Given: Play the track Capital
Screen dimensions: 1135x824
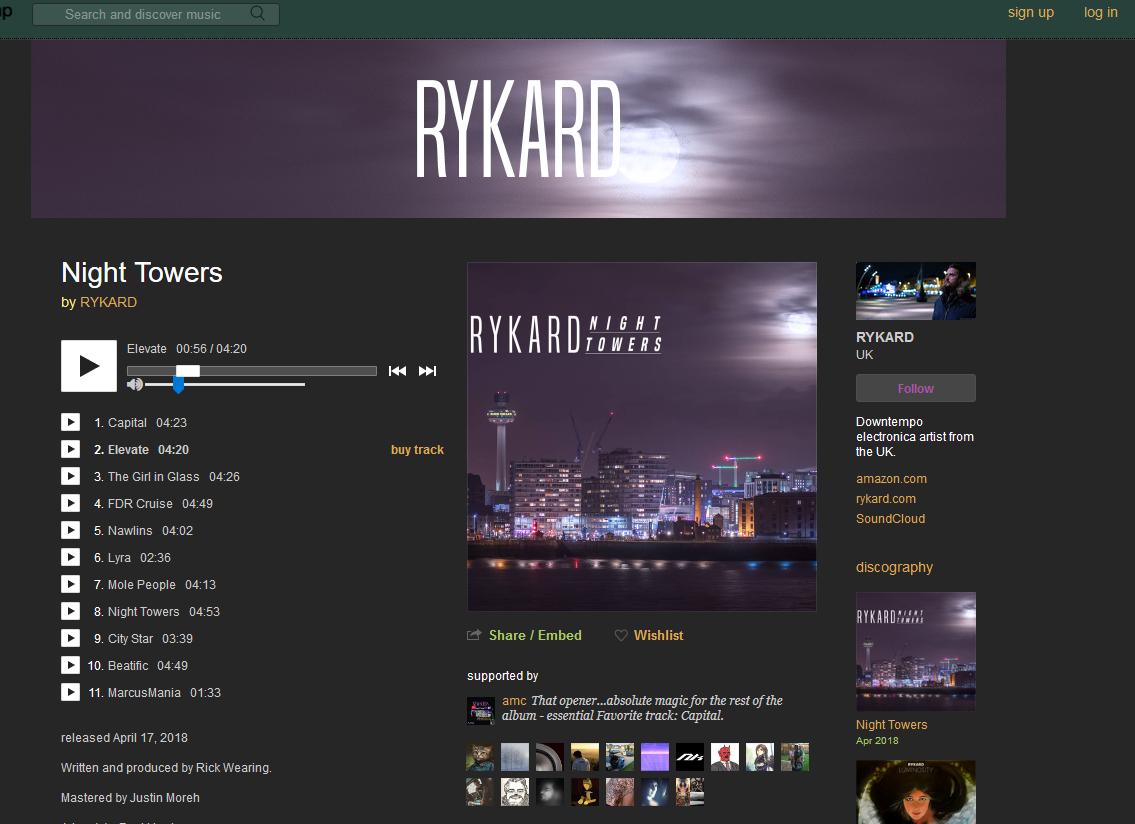Looking at the screenshot, I should click(70, 422).
